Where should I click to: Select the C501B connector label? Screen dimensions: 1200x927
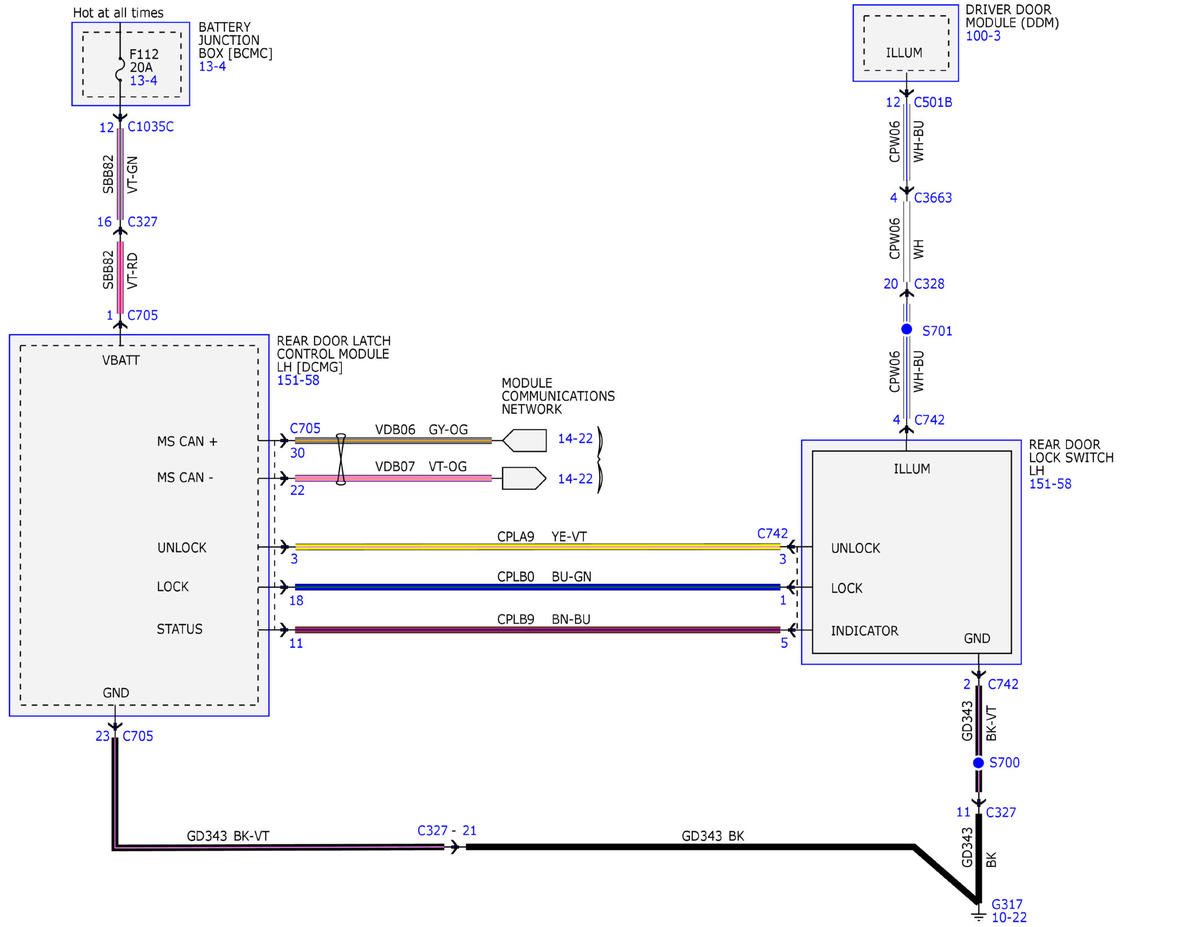click(x=933, y=102)
